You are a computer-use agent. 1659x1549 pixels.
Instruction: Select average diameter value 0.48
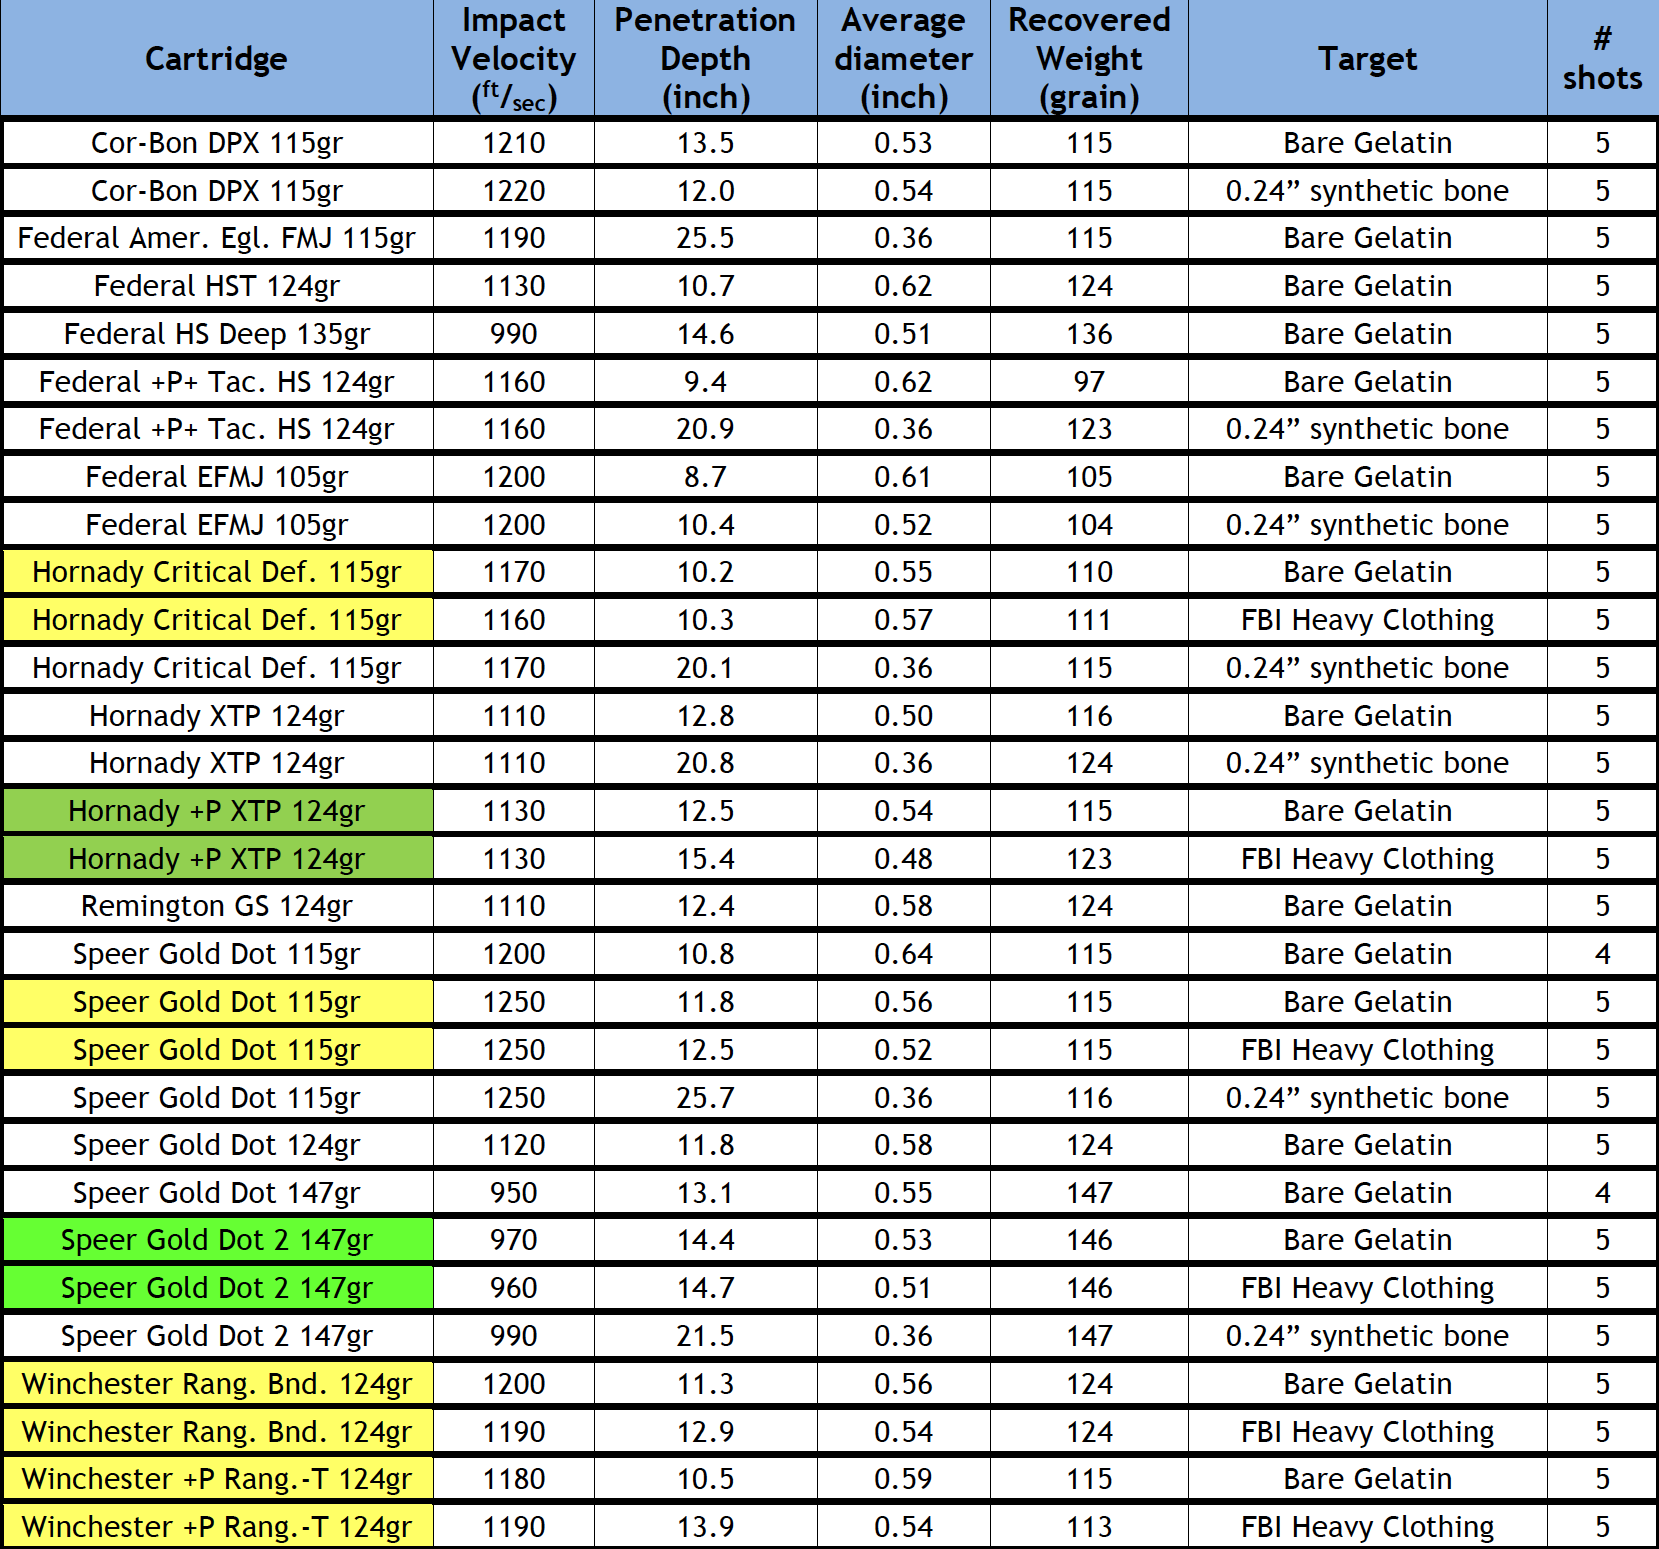904,859
